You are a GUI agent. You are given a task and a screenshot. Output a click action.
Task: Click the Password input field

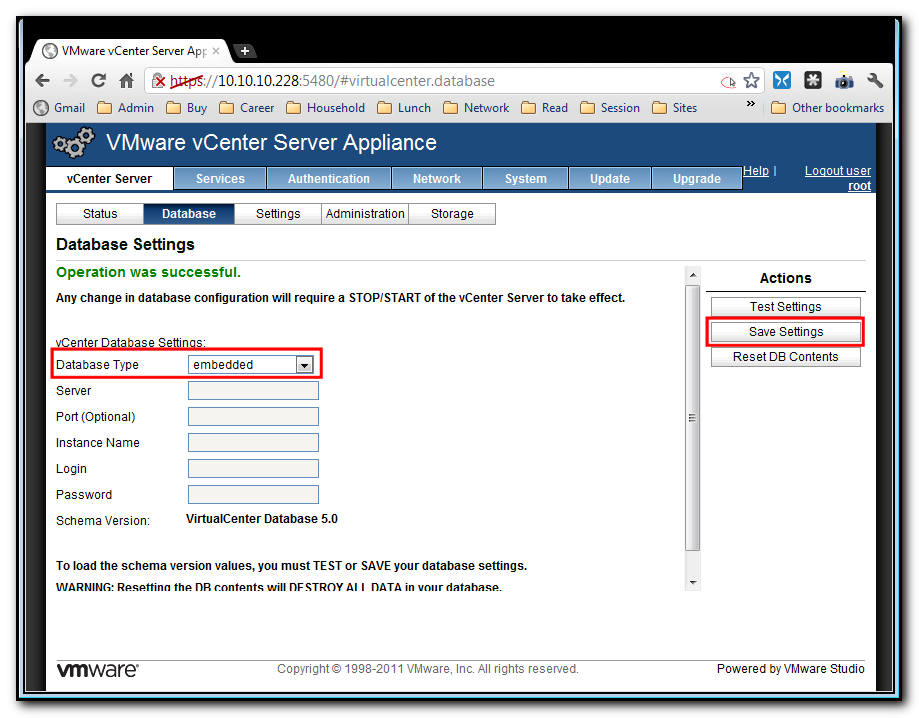pos(253,494)
